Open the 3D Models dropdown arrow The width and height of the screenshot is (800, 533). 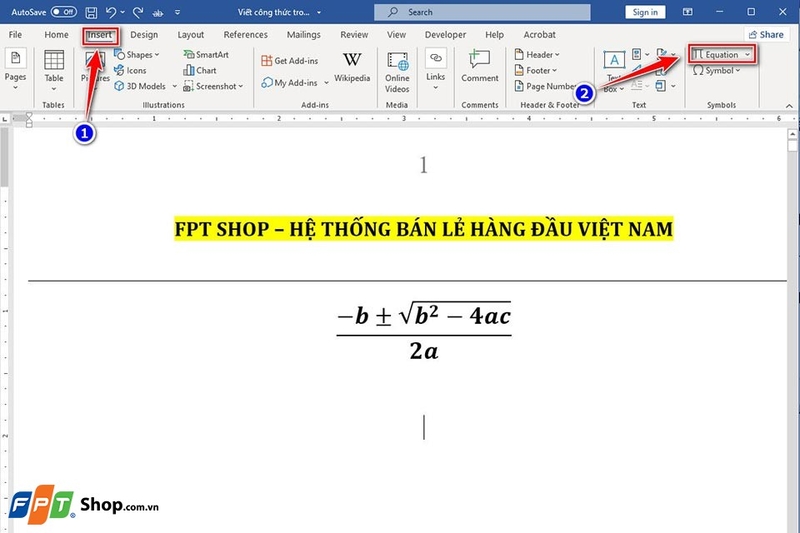(174, 86)
